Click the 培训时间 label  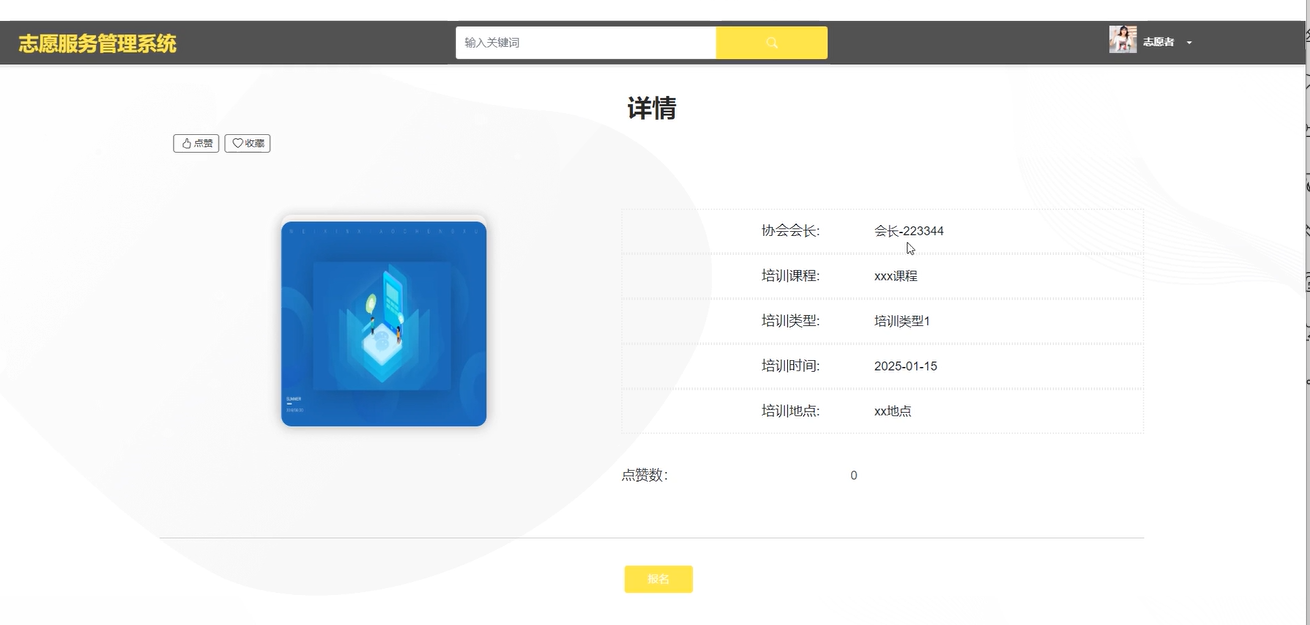[x=791, y=366]
